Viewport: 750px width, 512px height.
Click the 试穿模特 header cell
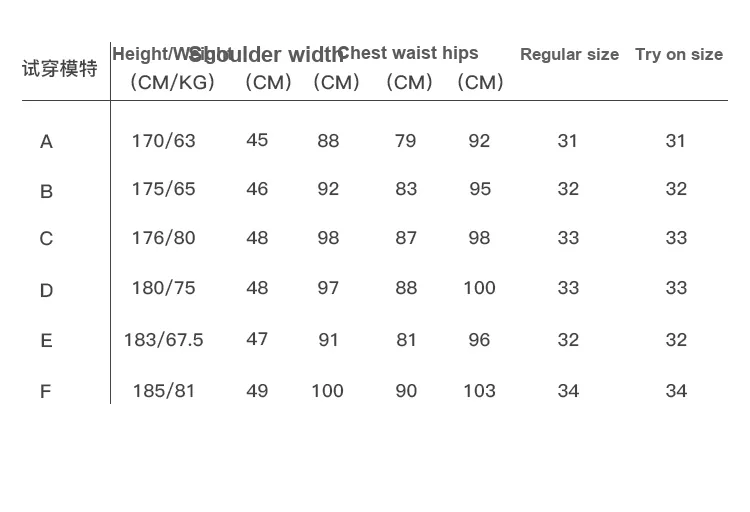[60, 68]
